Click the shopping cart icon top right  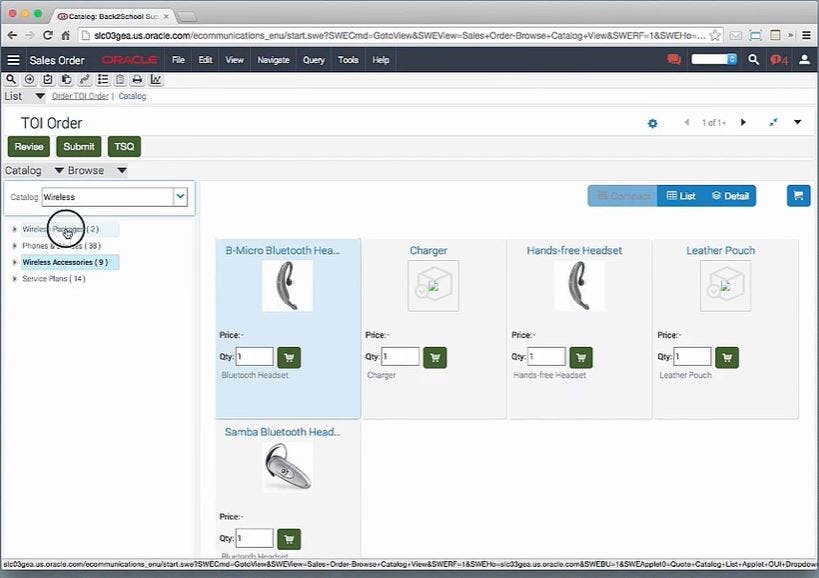click(797, 195)
